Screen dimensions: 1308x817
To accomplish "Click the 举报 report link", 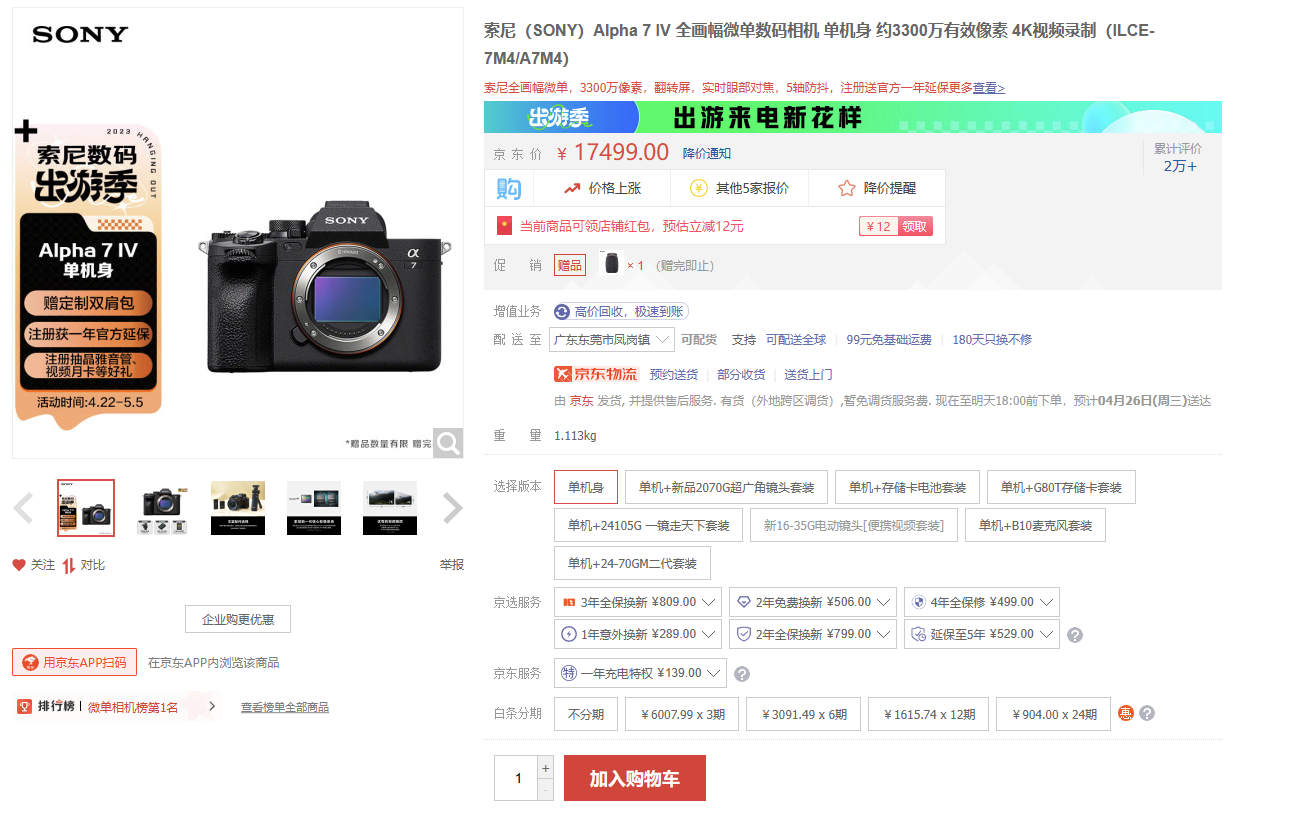I will click(x=452, y=565).
